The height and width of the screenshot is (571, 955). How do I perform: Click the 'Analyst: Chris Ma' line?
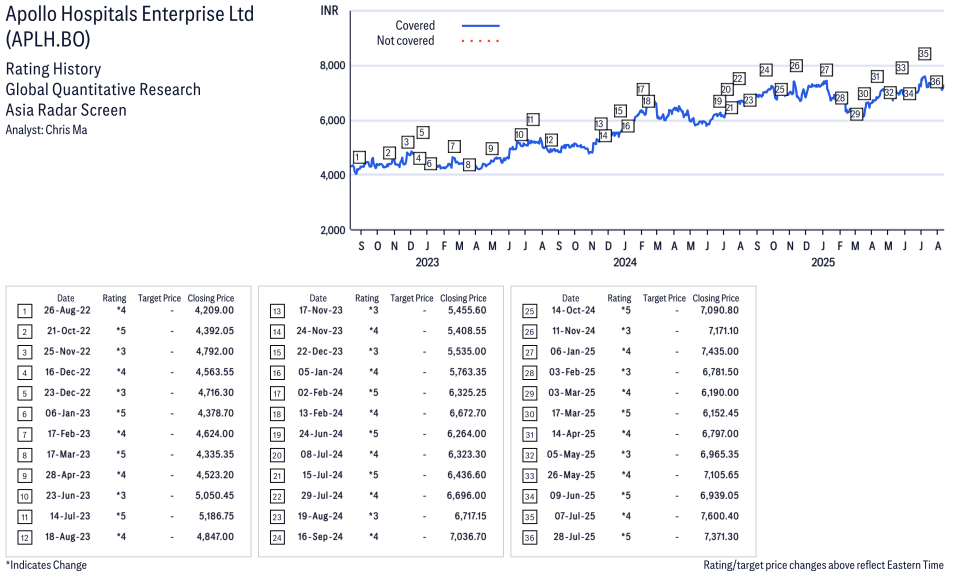(x=46, y=130)
